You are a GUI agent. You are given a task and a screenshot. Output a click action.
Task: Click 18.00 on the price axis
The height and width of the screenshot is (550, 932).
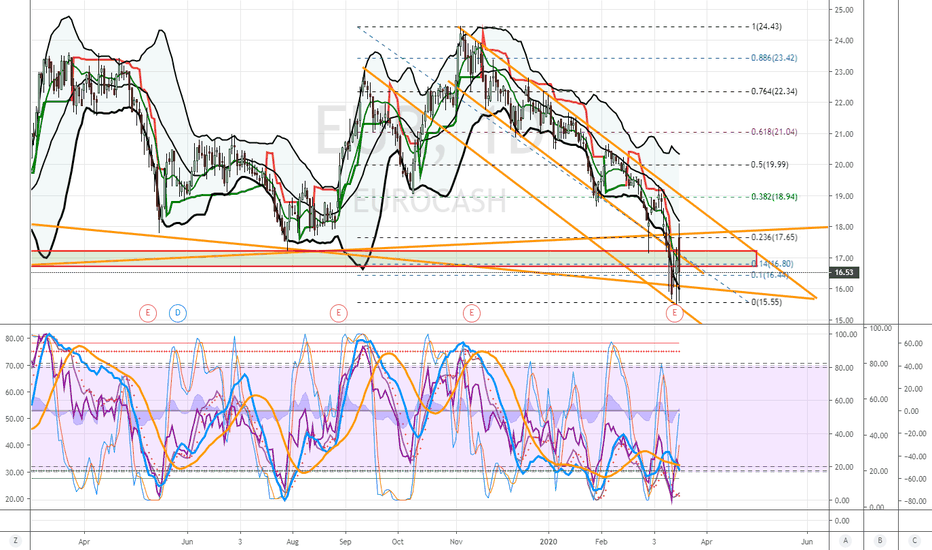pos(844,227)
